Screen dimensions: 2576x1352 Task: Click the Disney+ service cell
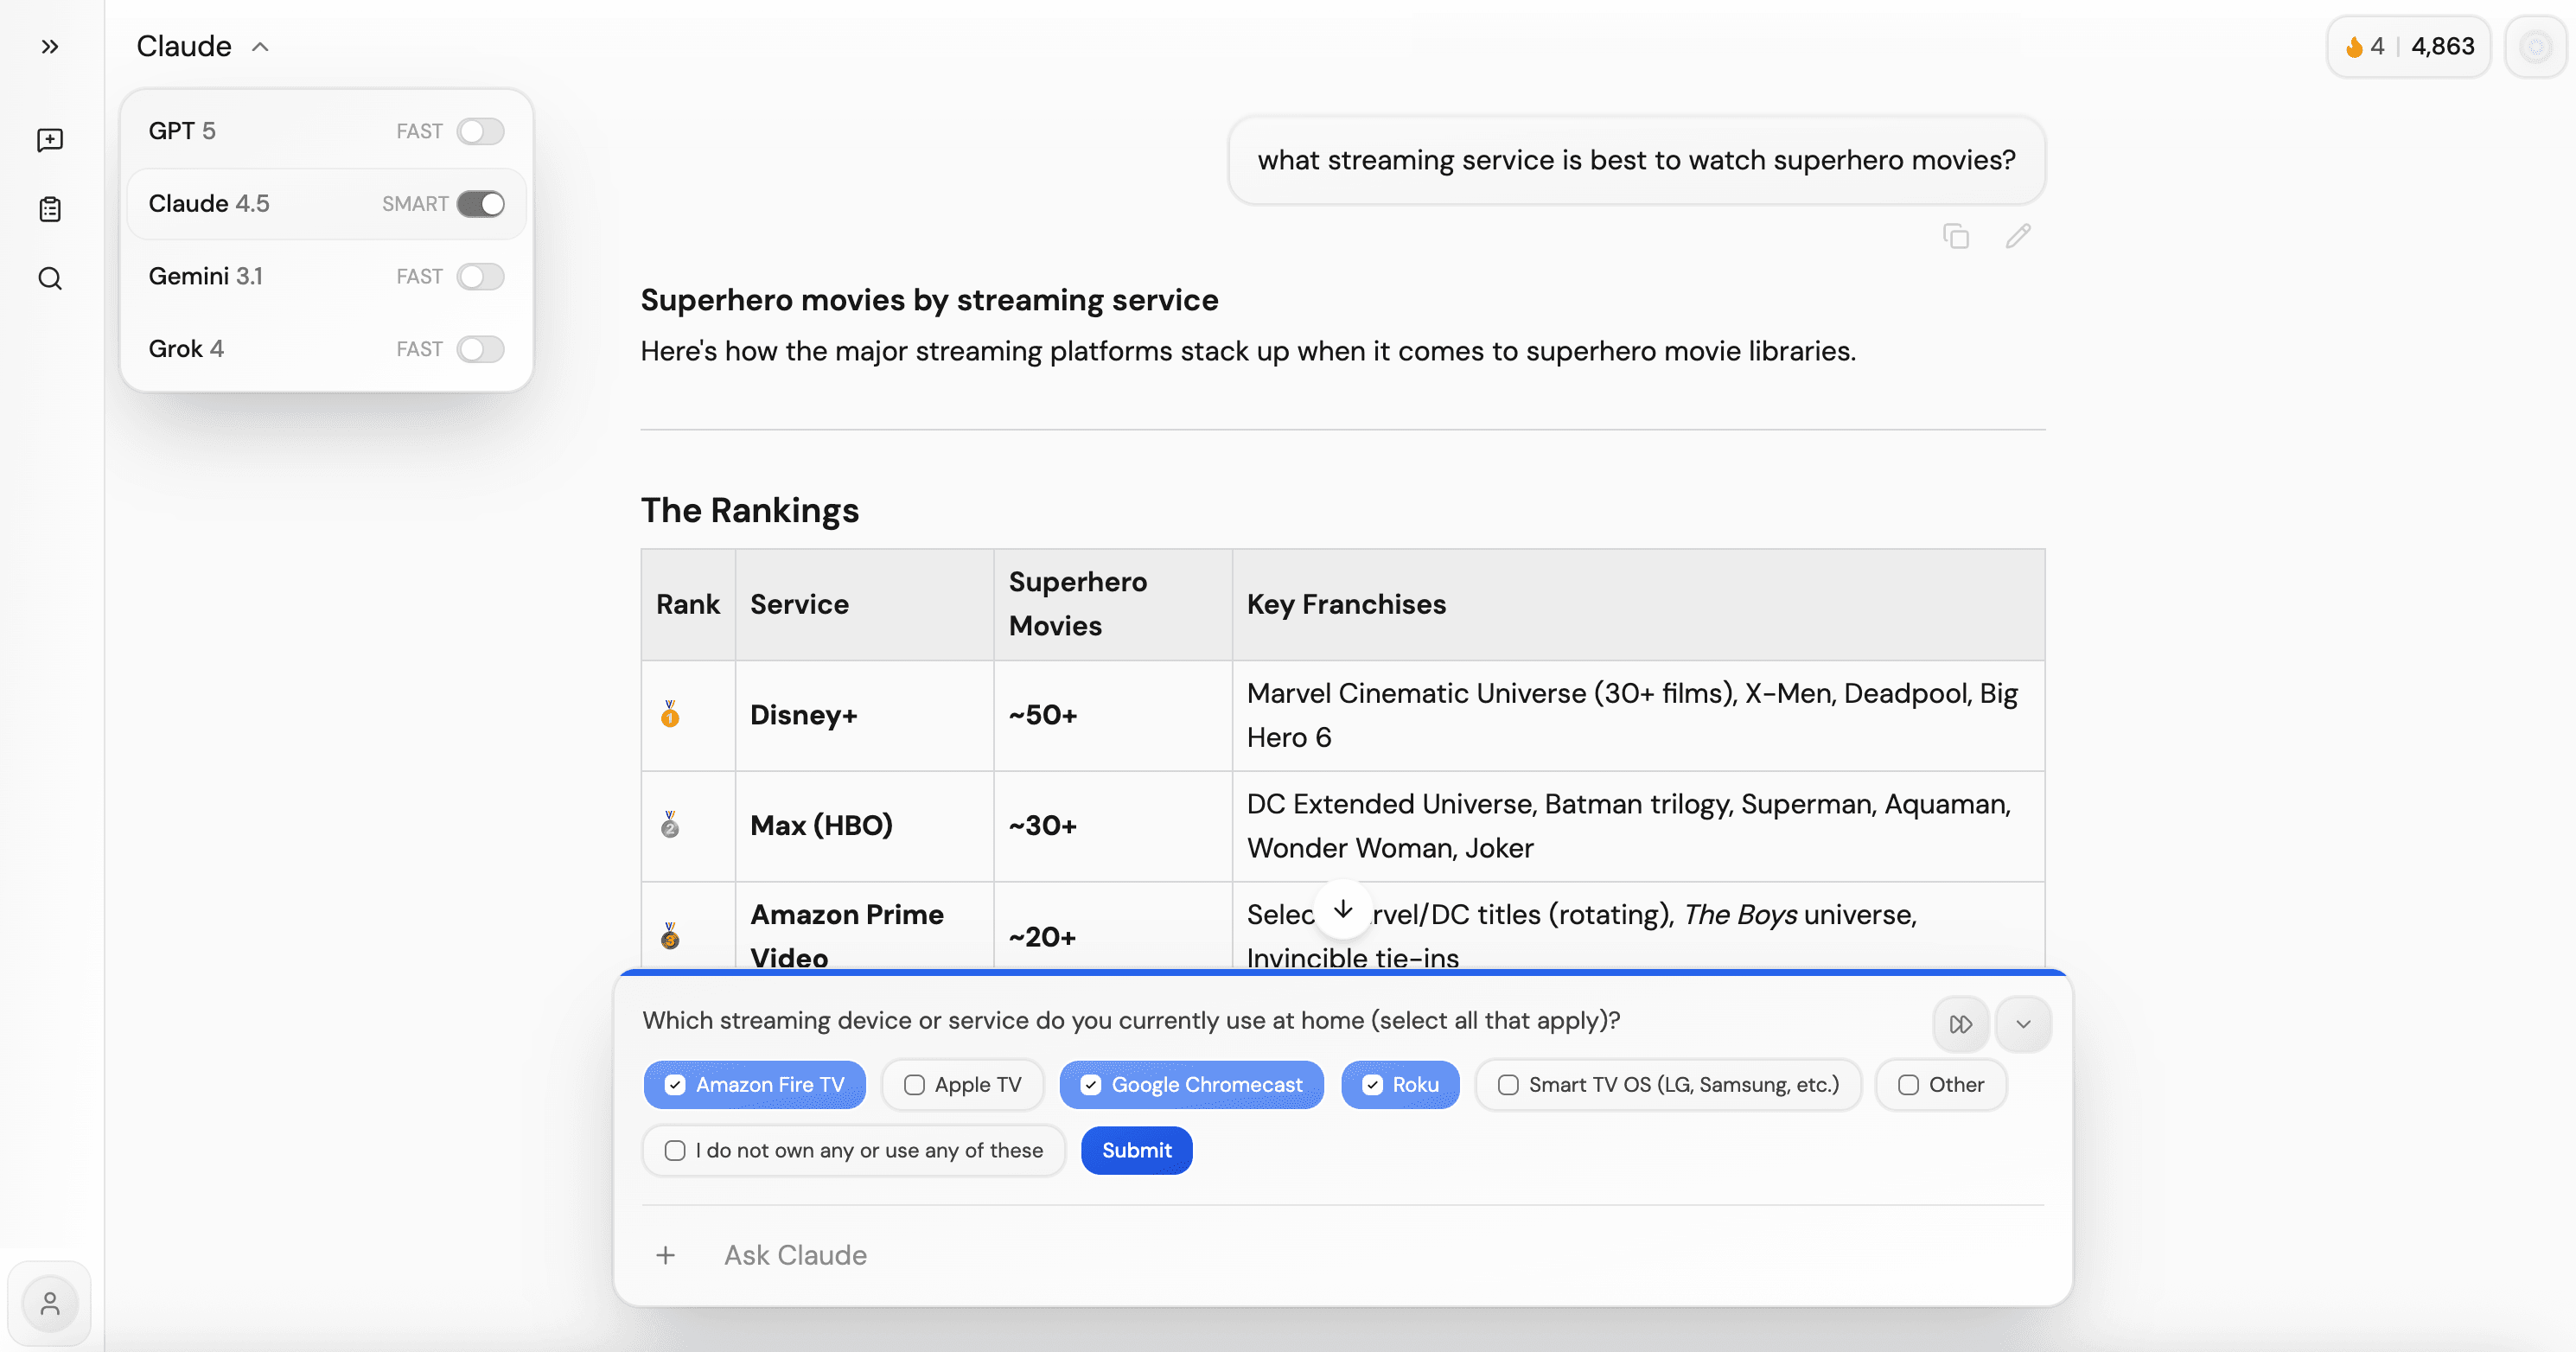864,715
